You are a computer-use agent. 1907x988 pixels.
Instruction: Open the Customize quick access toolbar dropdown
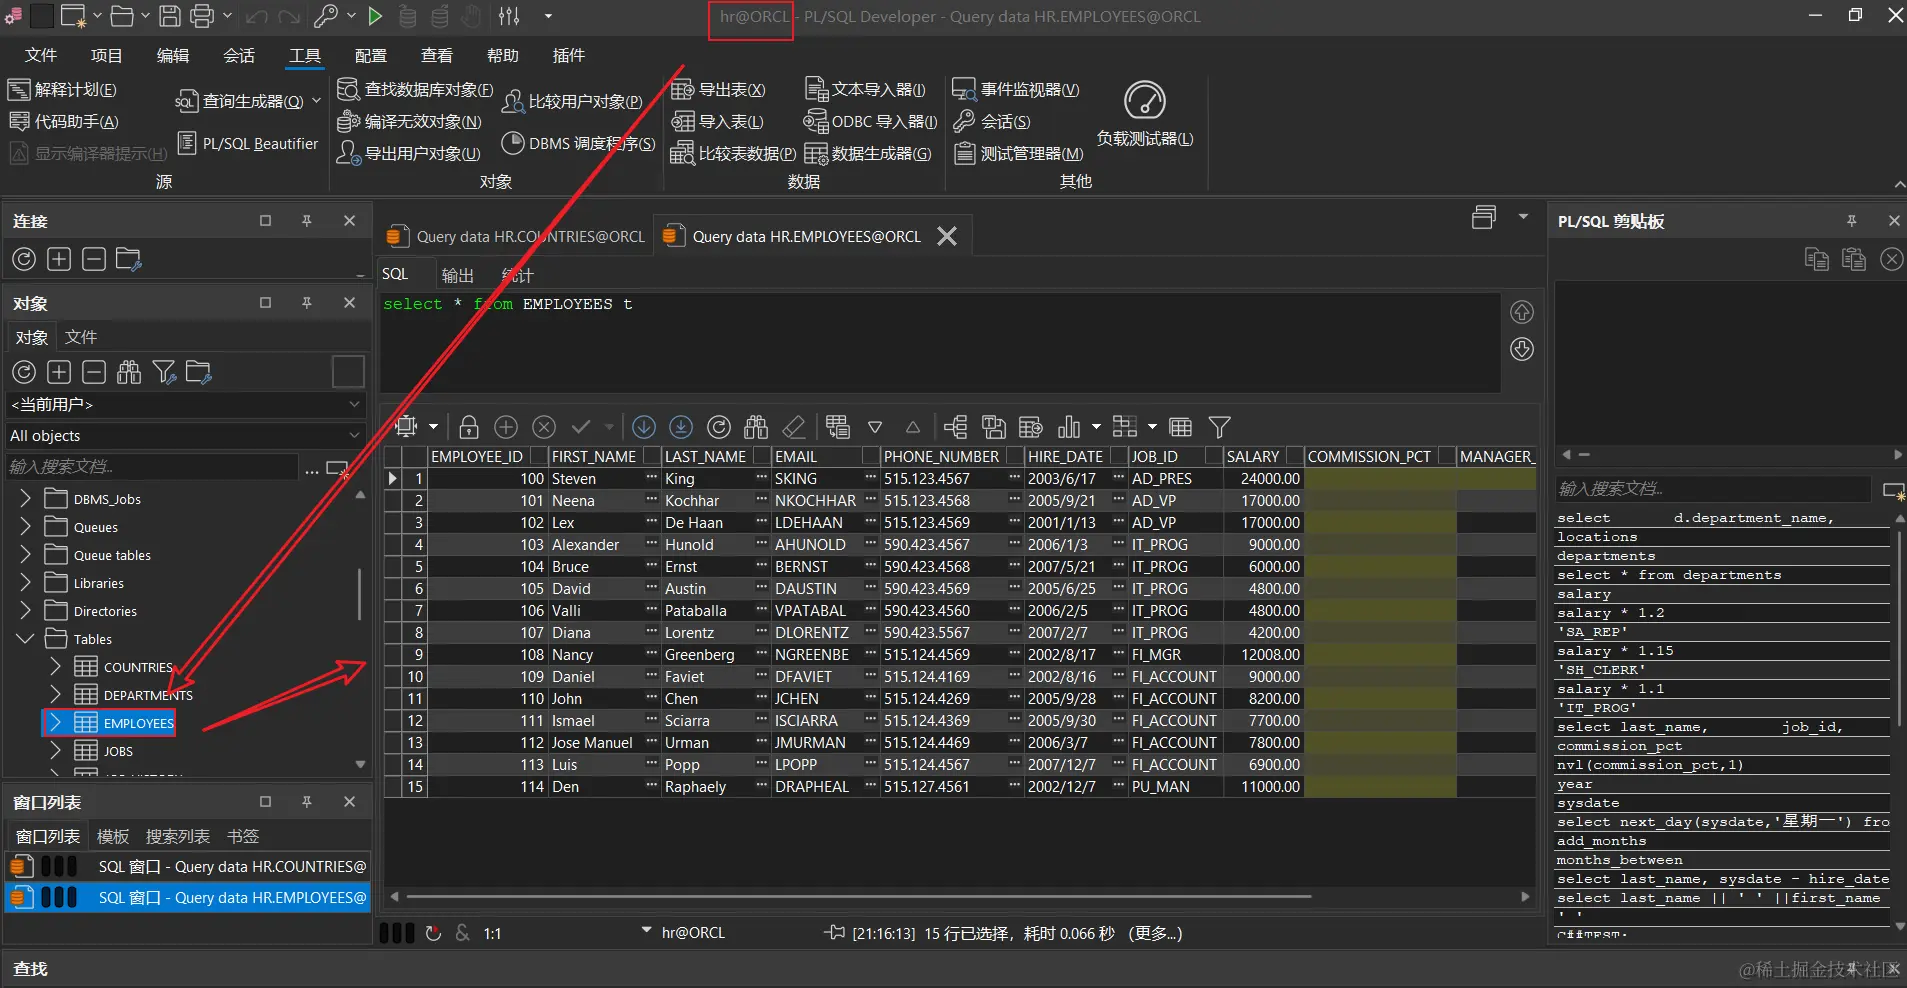coord(548,16)
